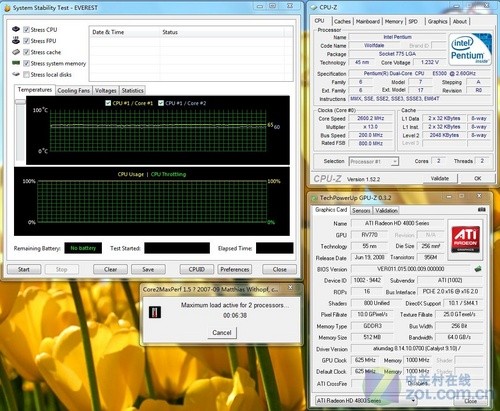Open the Cooling Fans tab

(x=73, y=90)
